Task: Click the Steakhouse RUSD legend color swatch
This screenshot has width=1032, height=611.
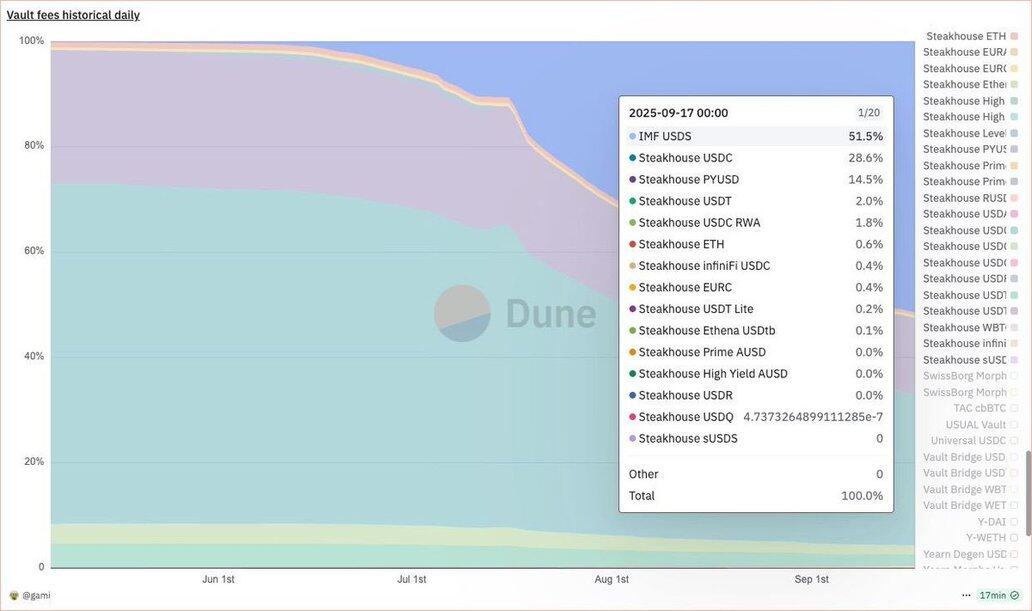Action: (x=1014, y=198)
